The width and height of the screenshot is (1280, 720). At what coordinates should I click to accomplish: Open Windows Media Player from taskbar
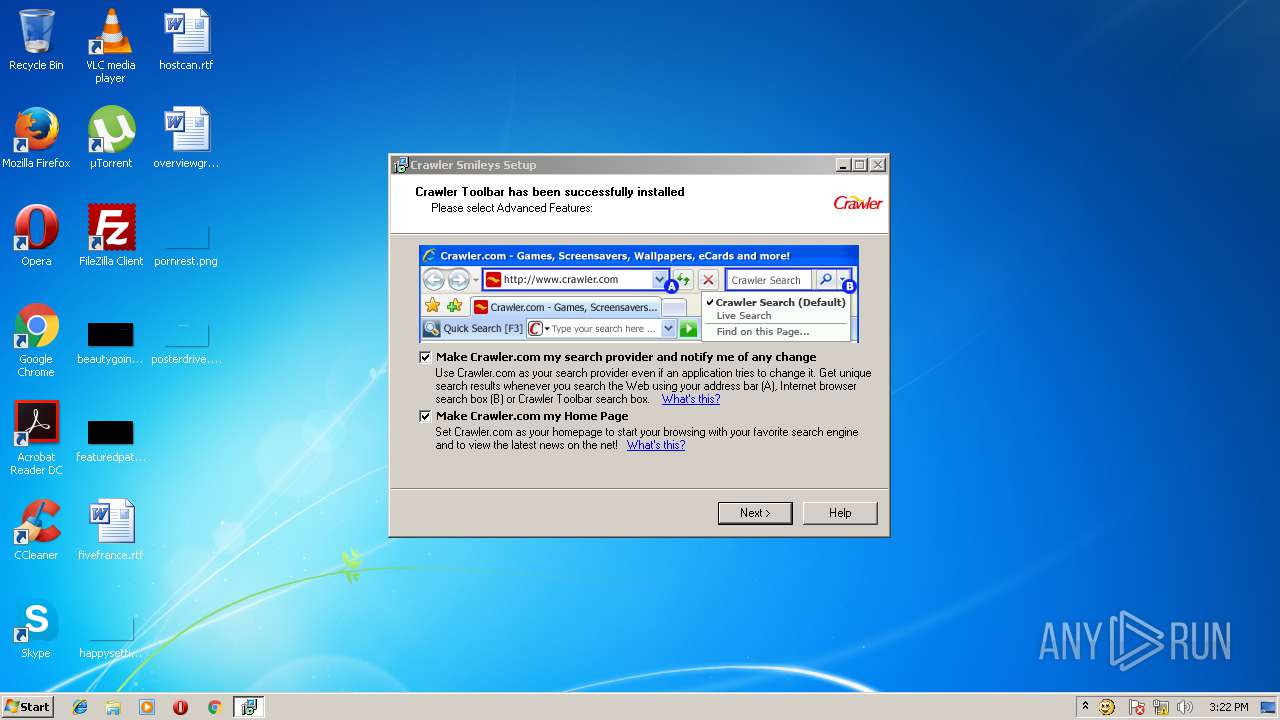(x=147, y=707)
